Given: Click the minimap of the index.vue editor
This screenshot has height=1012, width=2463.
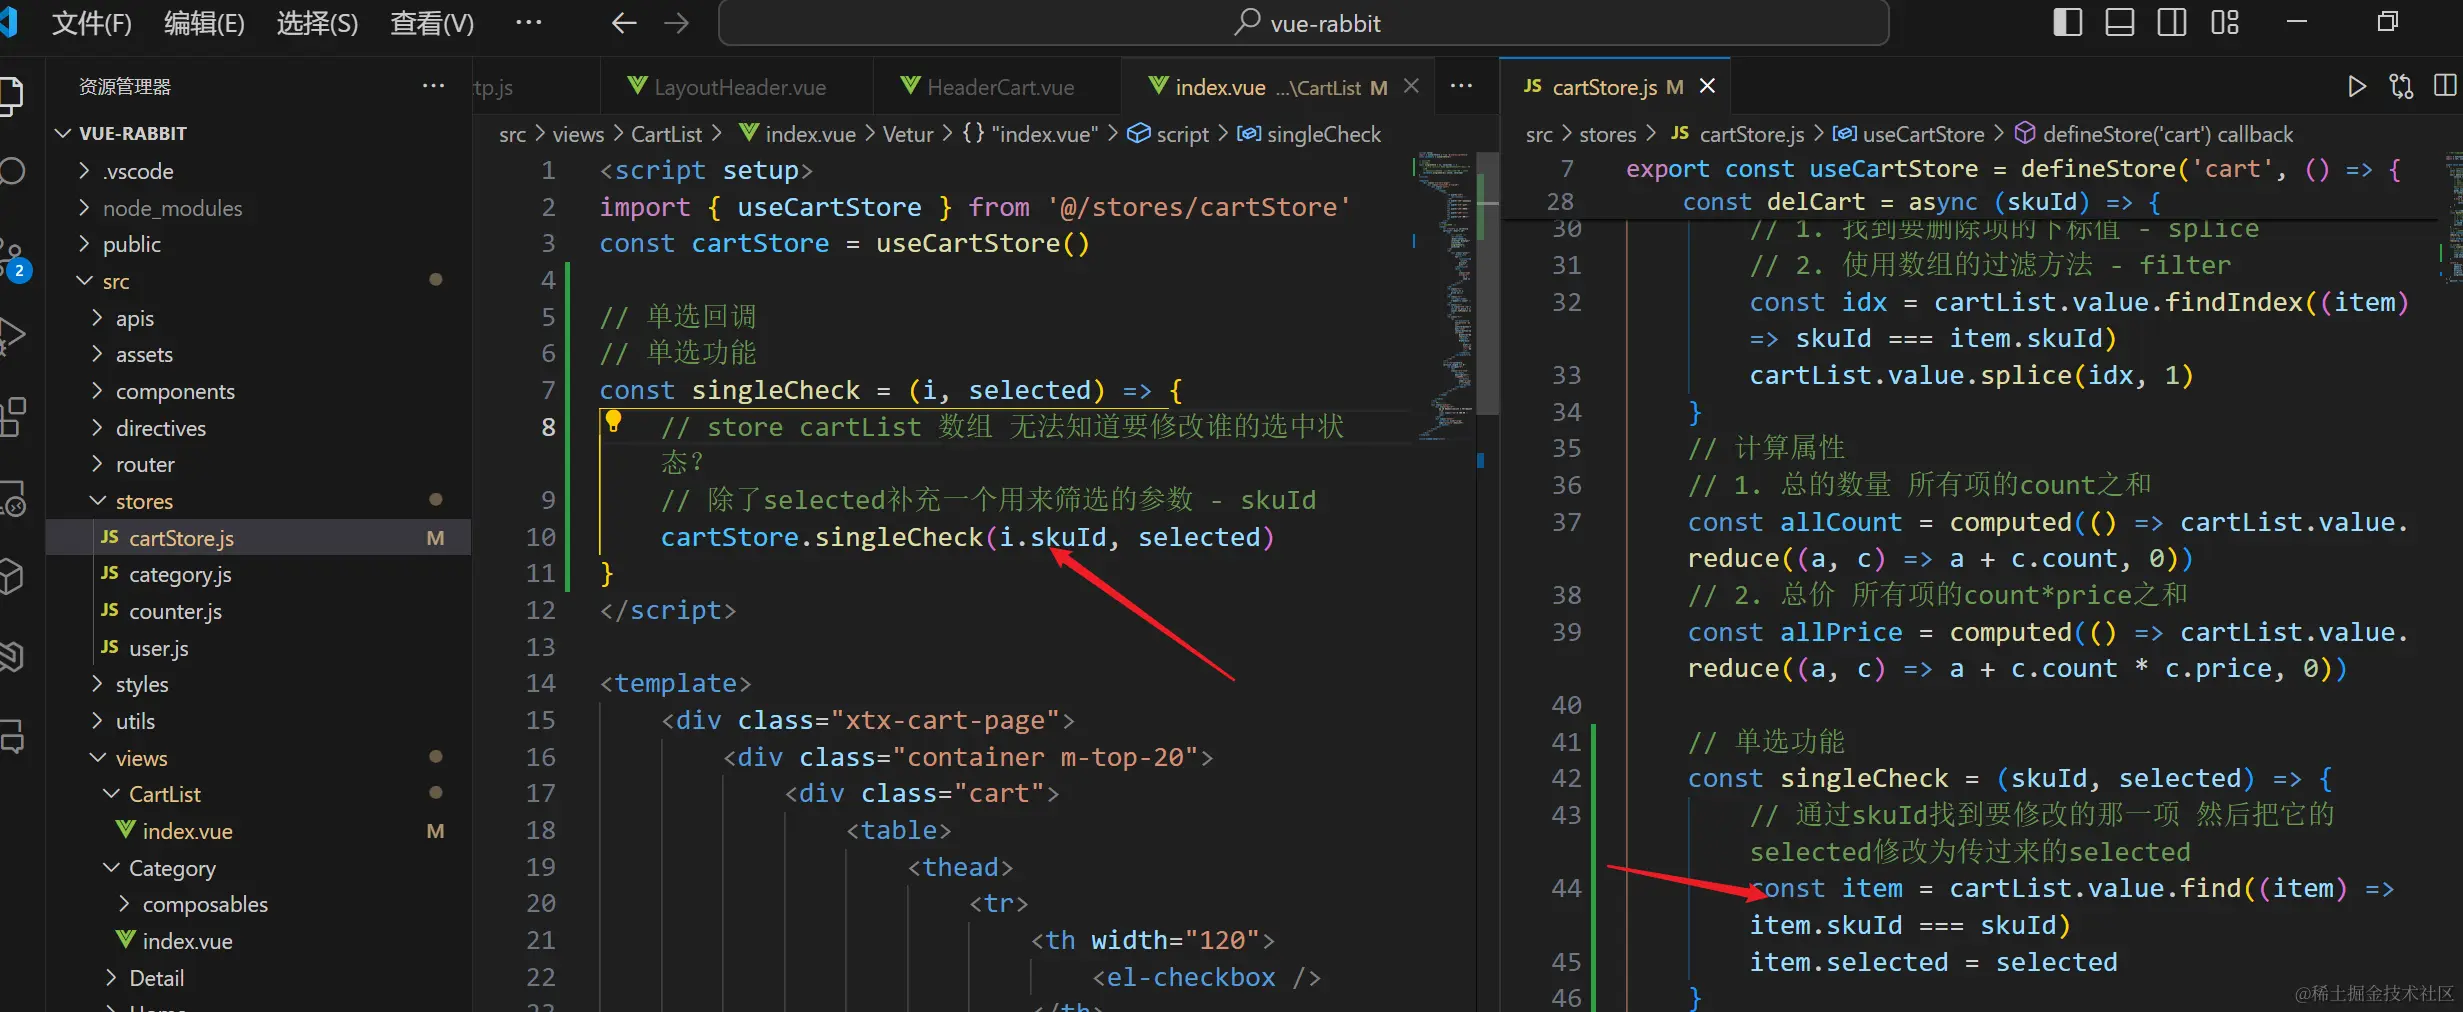Looking at the screenshot, I should tap(1445, 296).
